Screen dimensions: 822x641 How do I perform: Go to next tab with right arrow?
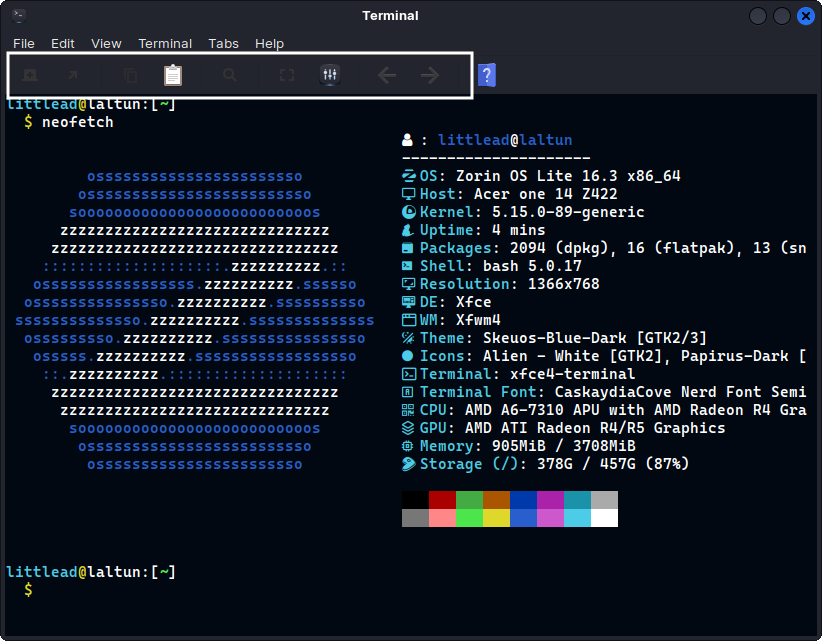[430, 75]
